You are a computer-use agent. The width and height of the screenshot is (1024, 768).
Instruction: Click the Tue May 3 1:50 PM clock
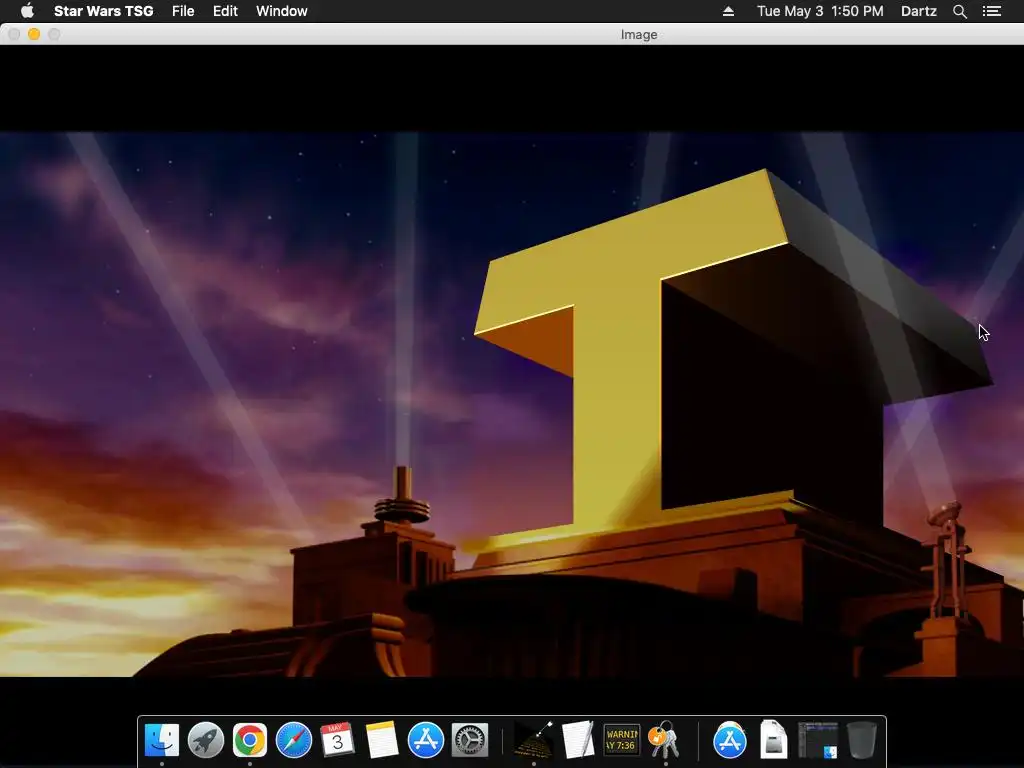(x=820, y=11)
